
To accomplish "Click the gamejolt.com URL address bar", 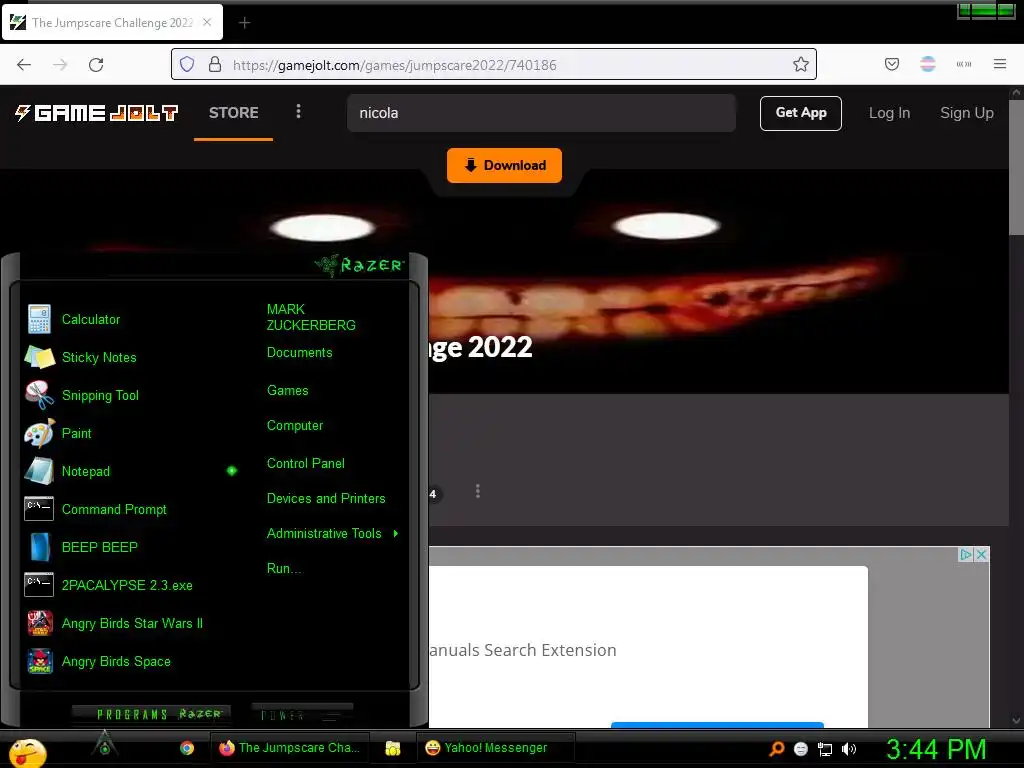I will (x=494, y=65).
